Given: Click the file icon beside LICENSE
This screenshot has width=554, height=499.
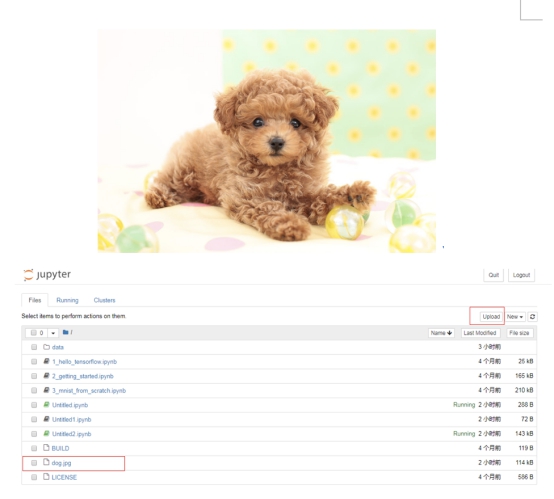Looking at the screenshot, I should coord(46,477).
